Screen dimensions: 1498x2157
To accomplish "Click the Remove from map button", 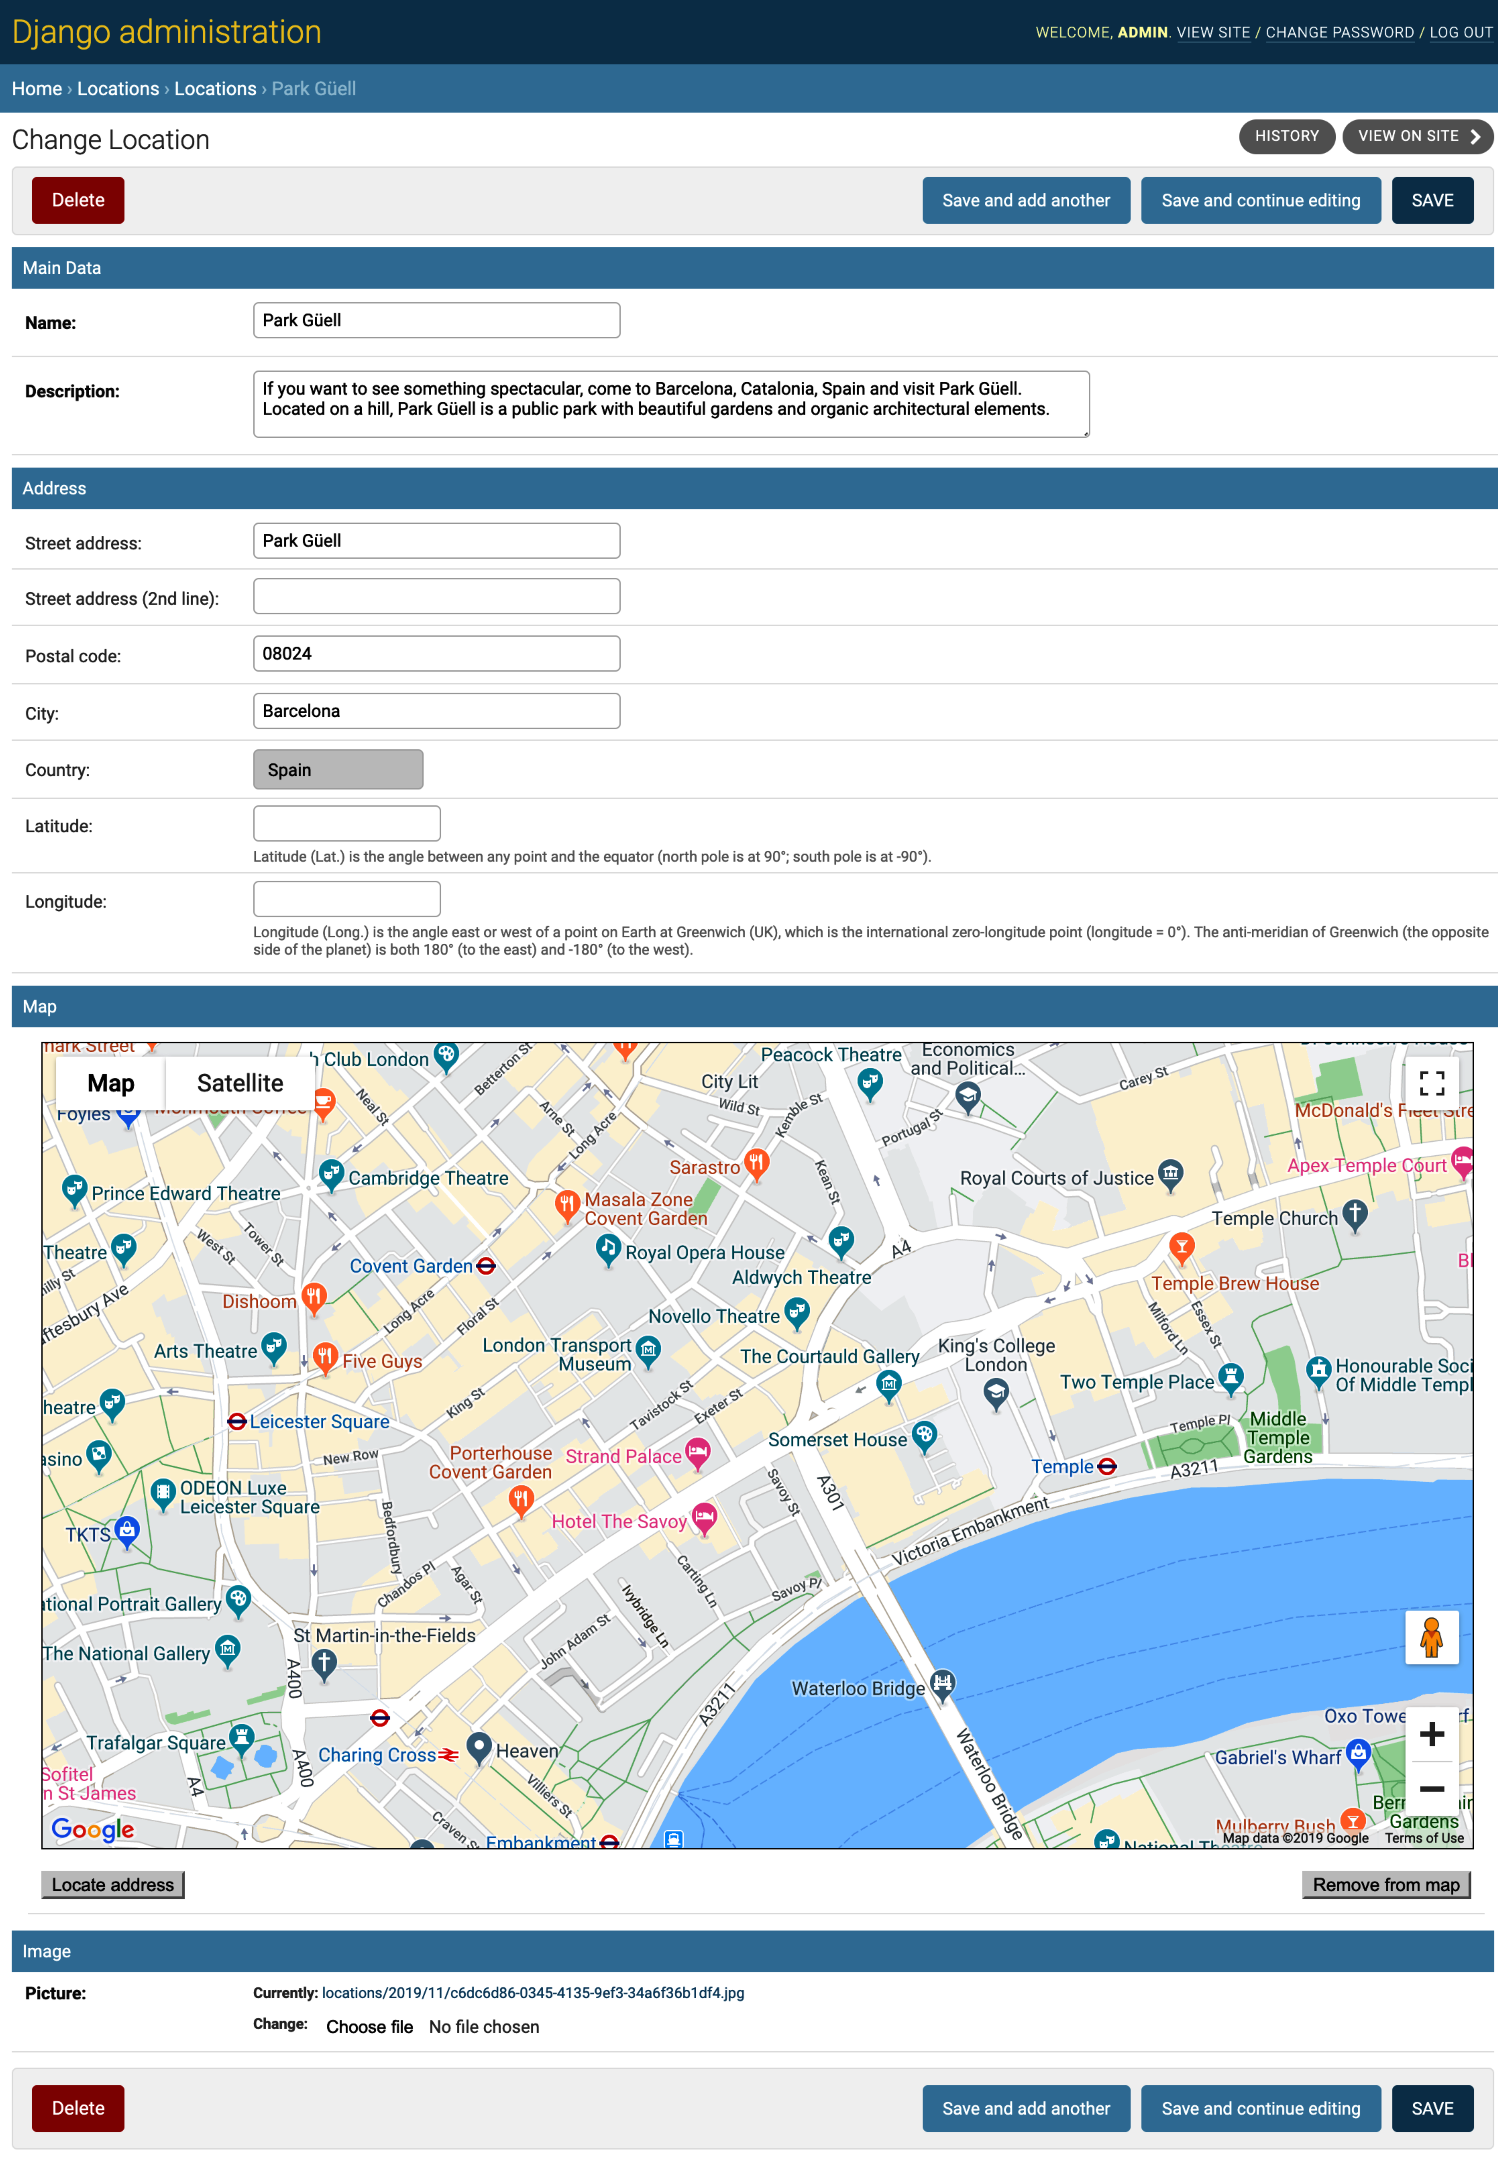I will [x=1385, y=1884].
